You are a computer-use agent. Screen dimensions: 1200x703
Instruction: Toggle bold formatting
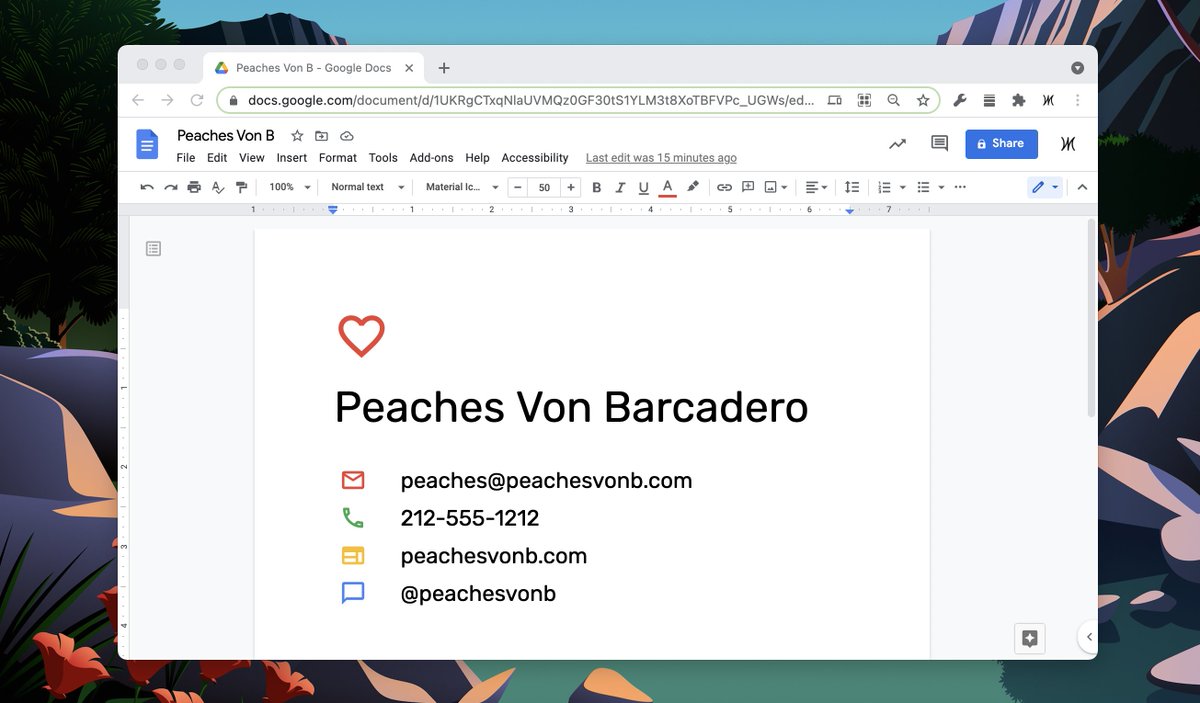(597, 187)
